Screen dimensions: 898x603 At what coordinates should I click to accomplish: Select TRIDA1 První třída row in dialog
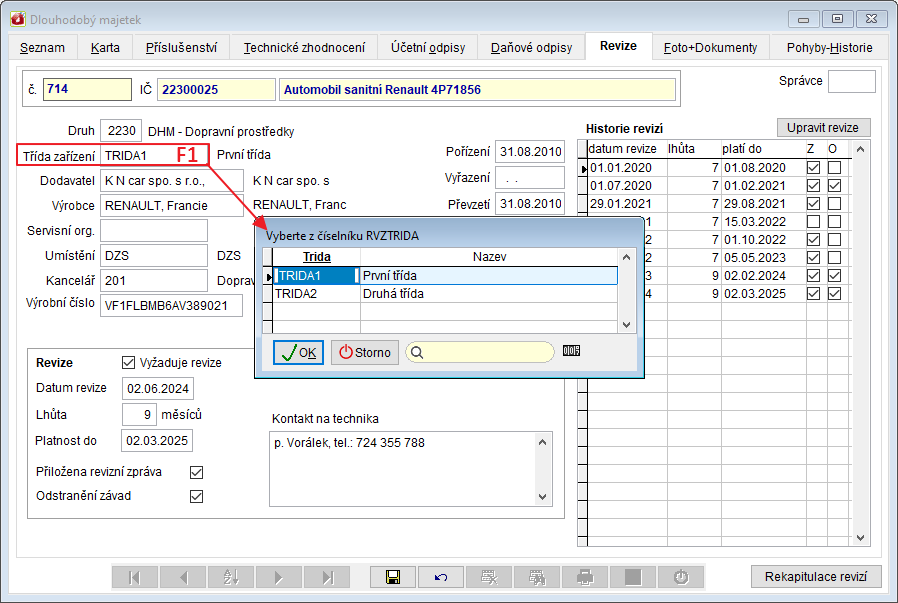[x=445, y=275]
